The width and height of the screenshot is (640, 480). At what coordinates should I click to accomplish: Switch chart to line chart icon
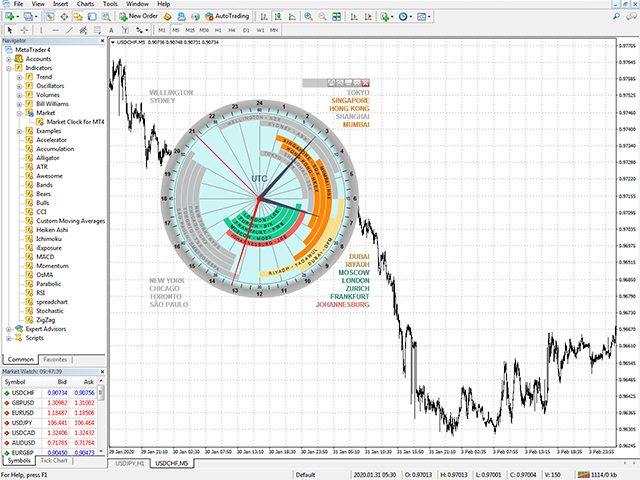pos(292,16)
